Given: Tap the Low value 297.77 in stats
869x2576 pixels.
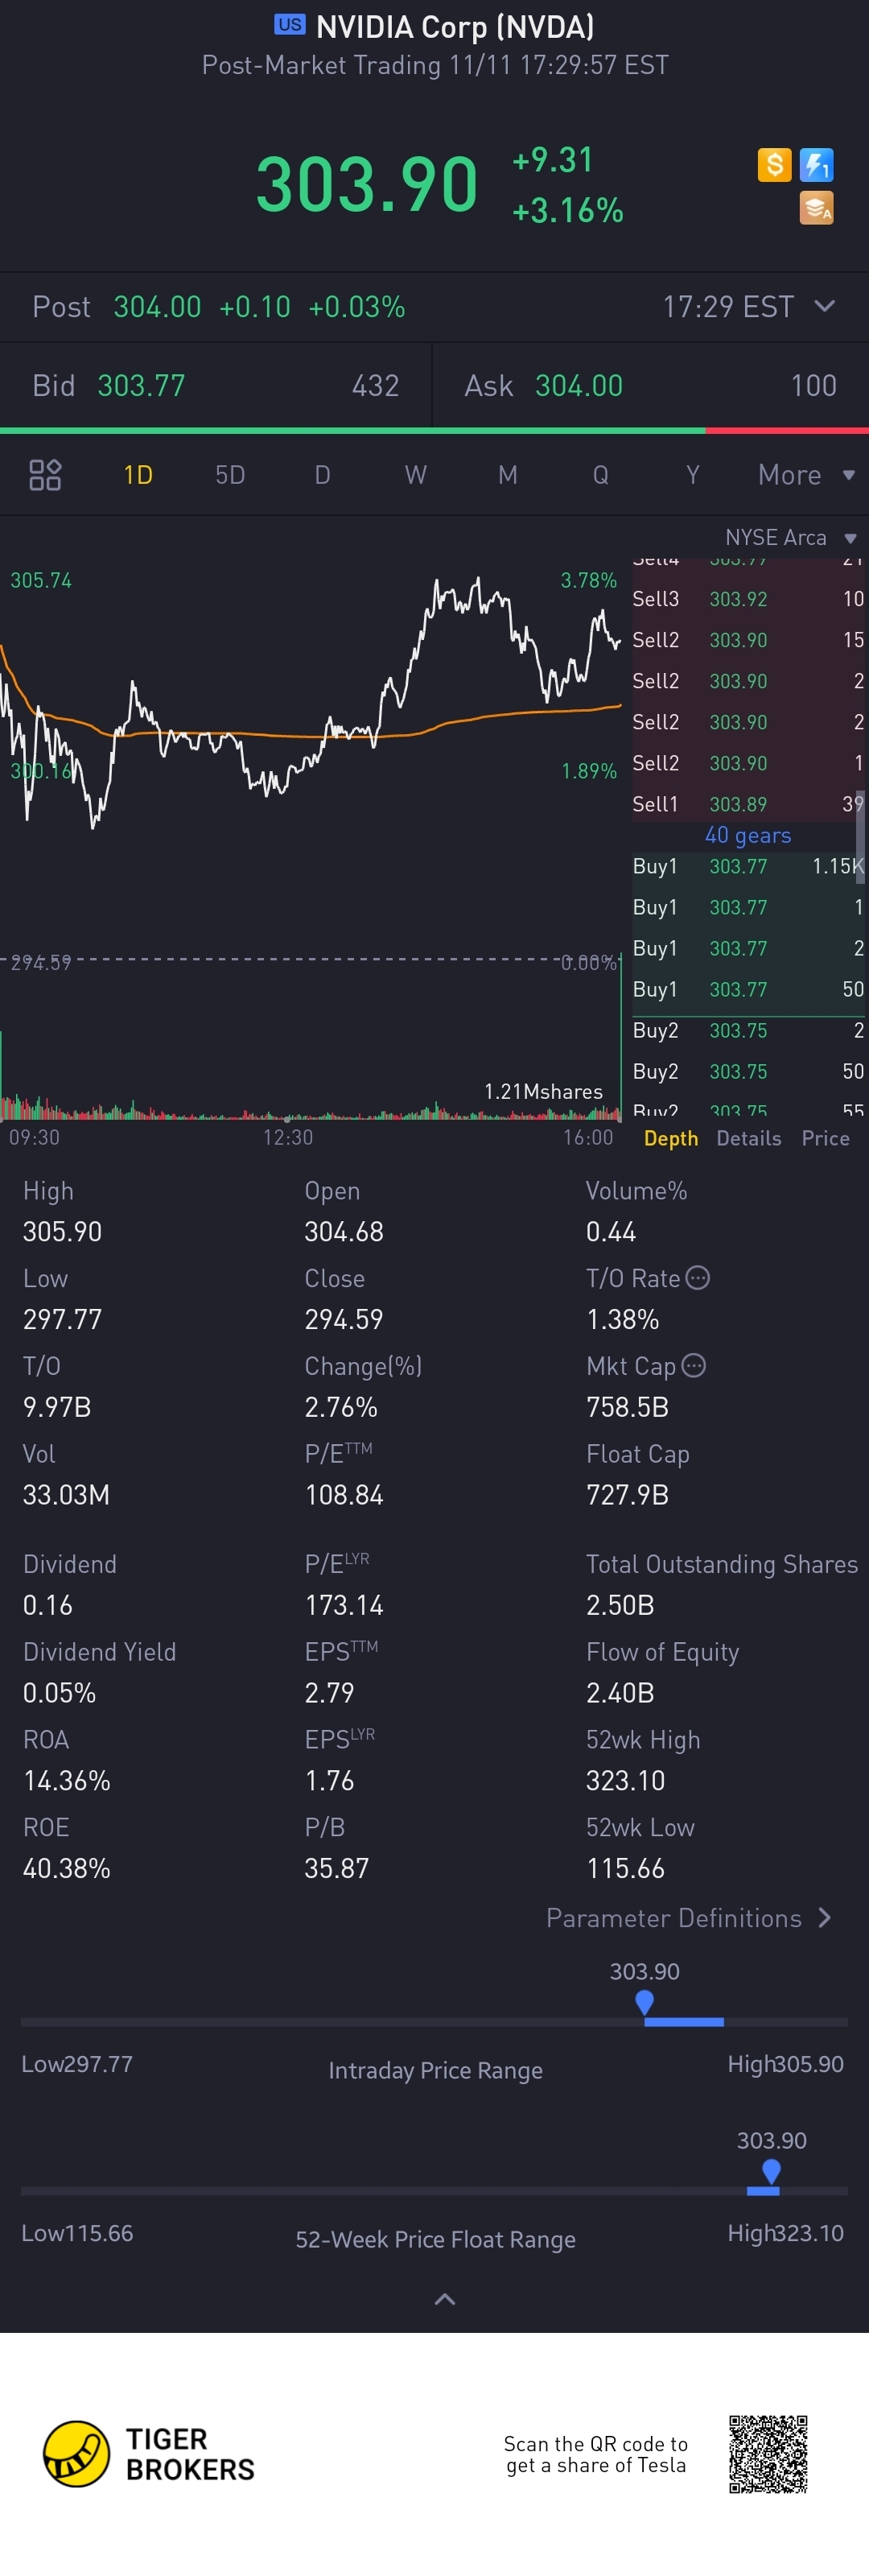Looking at the screenshot, I should (62, 1320).
